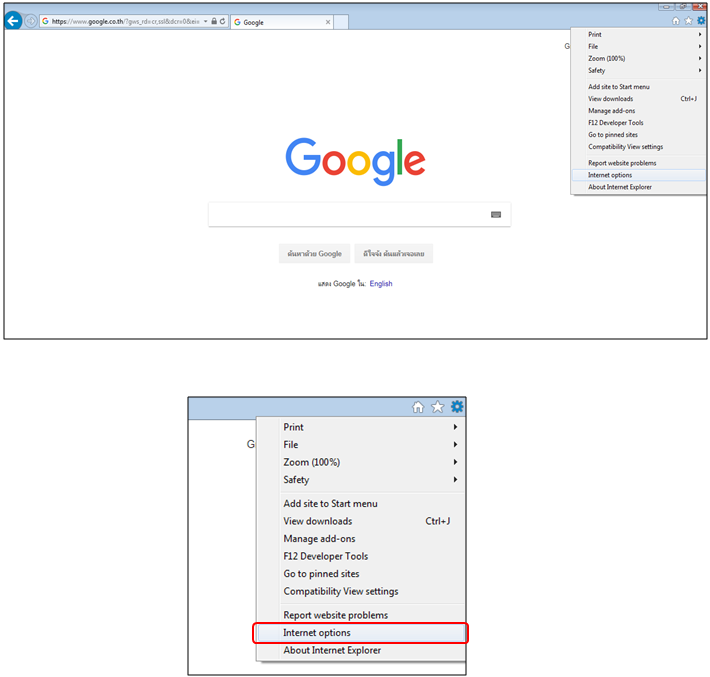Screen dimensions: 710x677
Task: Go back using the blue Back arrow
Action: pos(13,21)
